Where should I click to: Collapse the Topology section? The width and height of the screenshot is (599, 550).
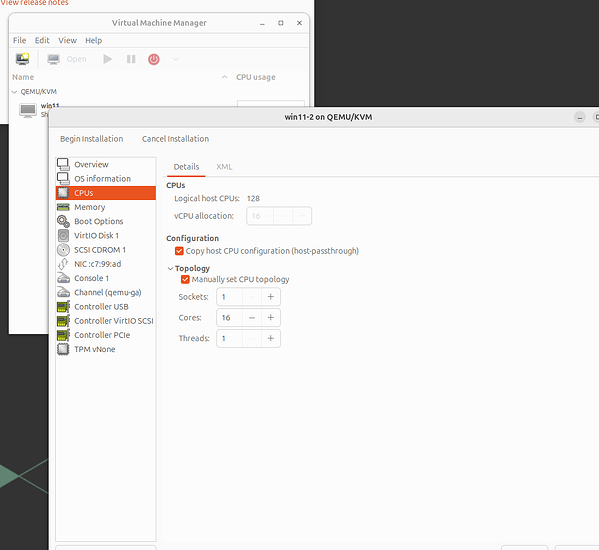(x=170, y=269)
